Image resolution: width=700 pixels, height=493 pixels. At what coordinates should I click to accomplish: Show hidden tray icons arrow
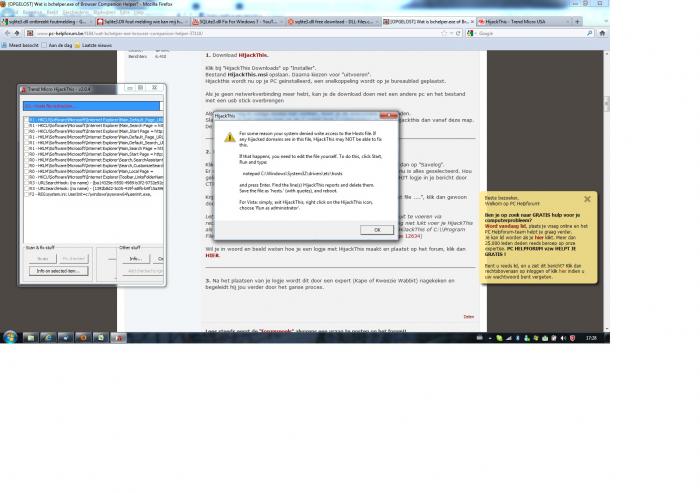click(x=490, y=338)
